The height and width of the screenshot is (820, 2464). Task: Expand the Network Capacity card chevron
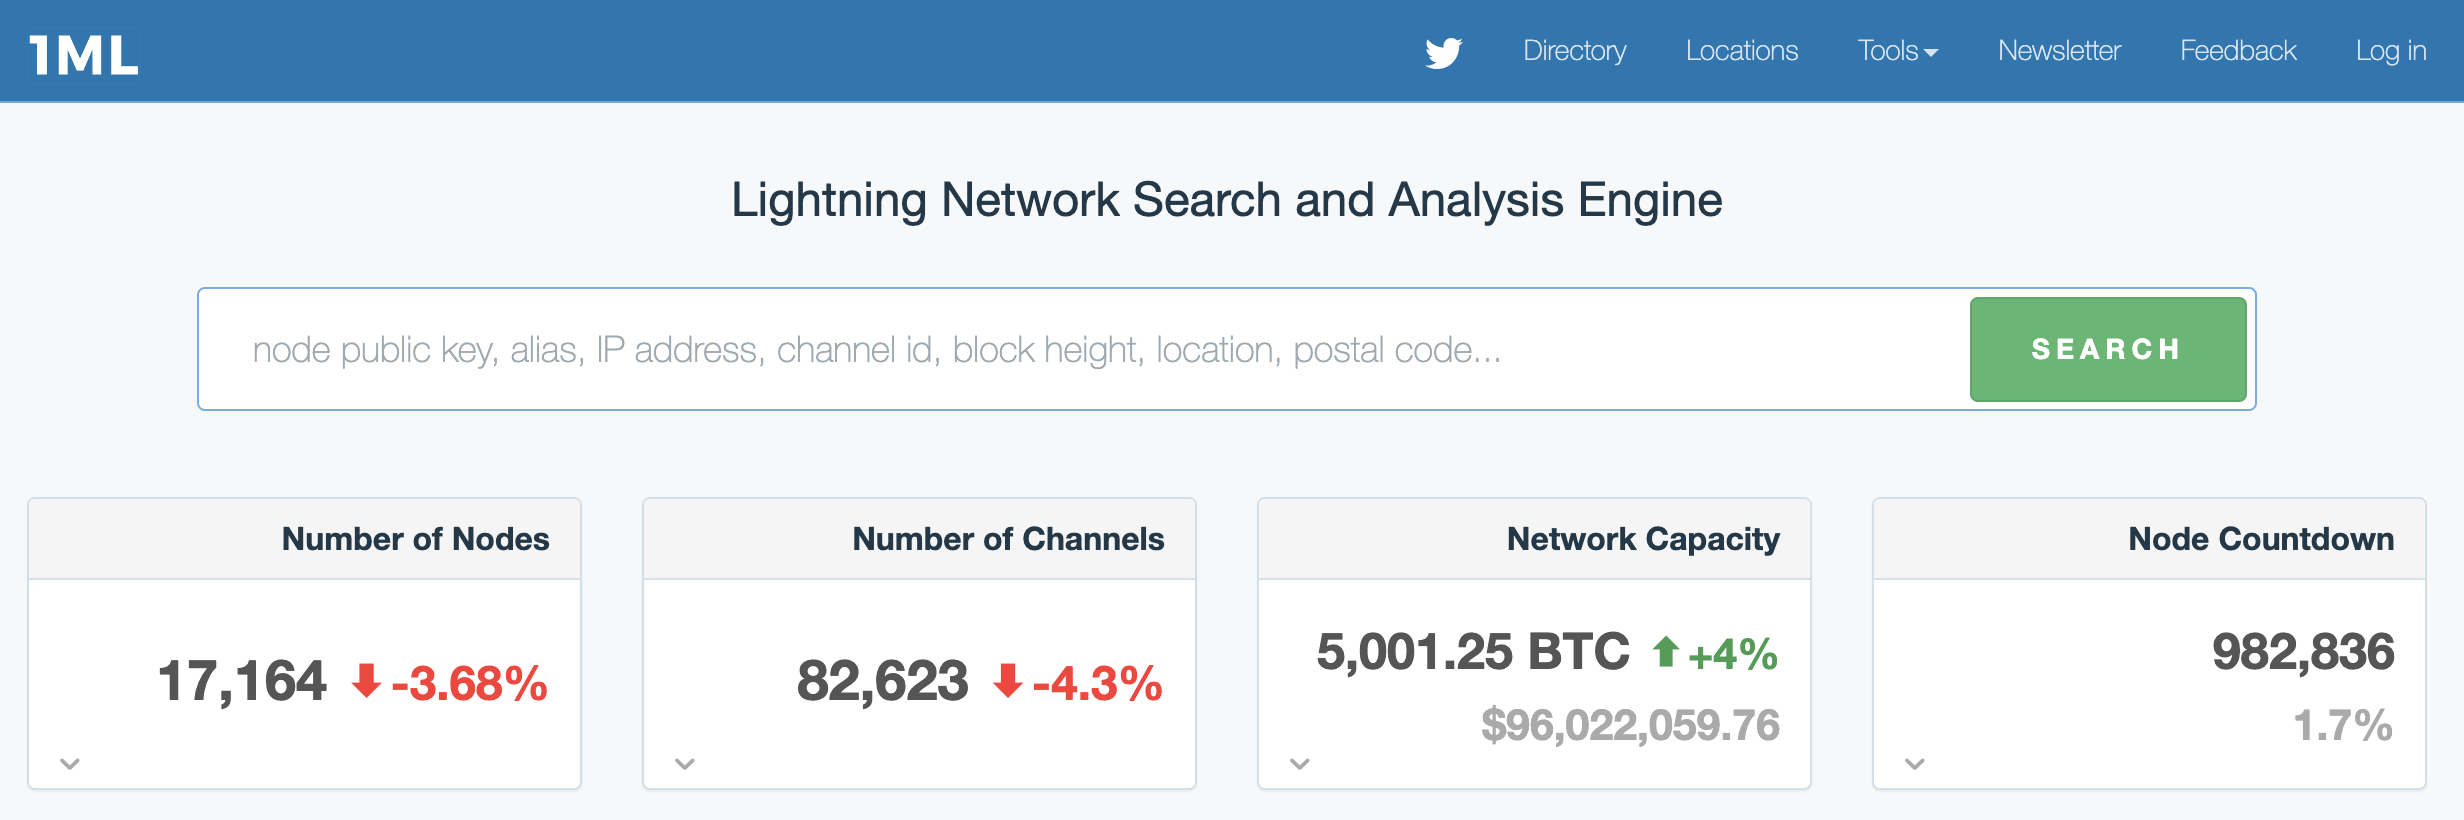click(x=1300, y=764)
